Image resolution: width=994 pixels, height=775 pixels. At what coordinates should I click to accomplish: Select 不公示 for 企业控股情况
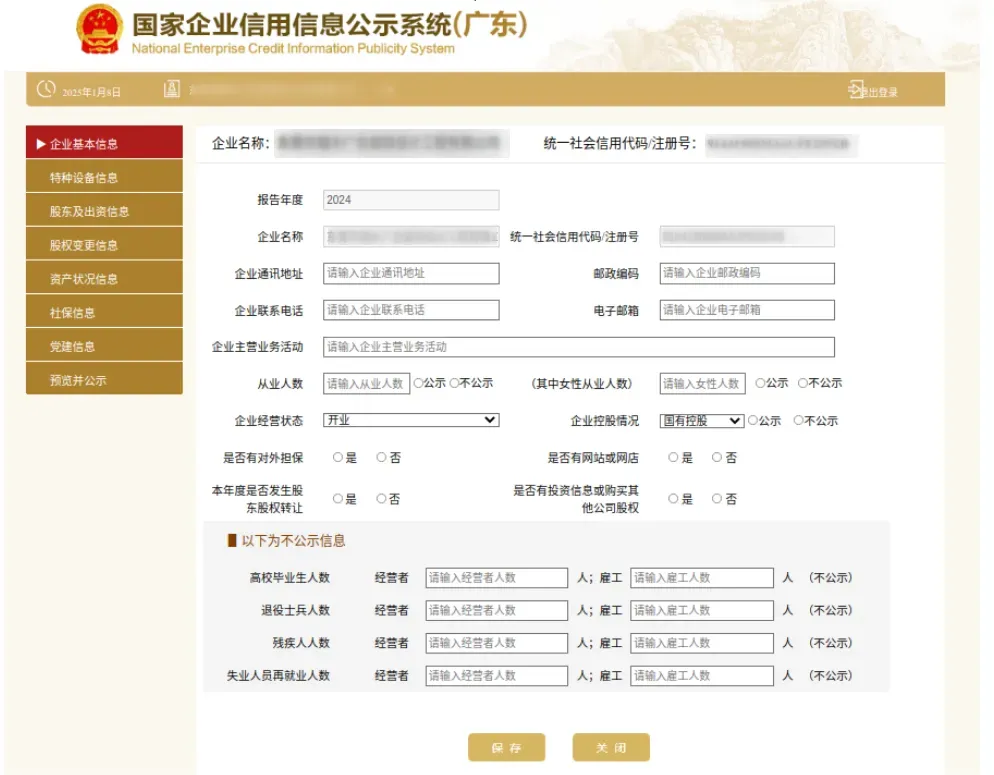tap(798, 421)
